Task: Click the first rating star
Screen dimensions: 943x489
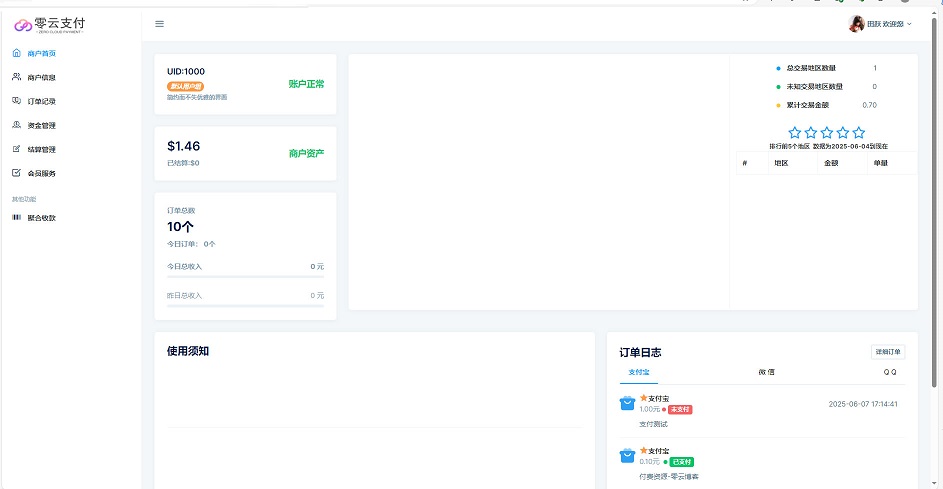Action: pos(795,132)
